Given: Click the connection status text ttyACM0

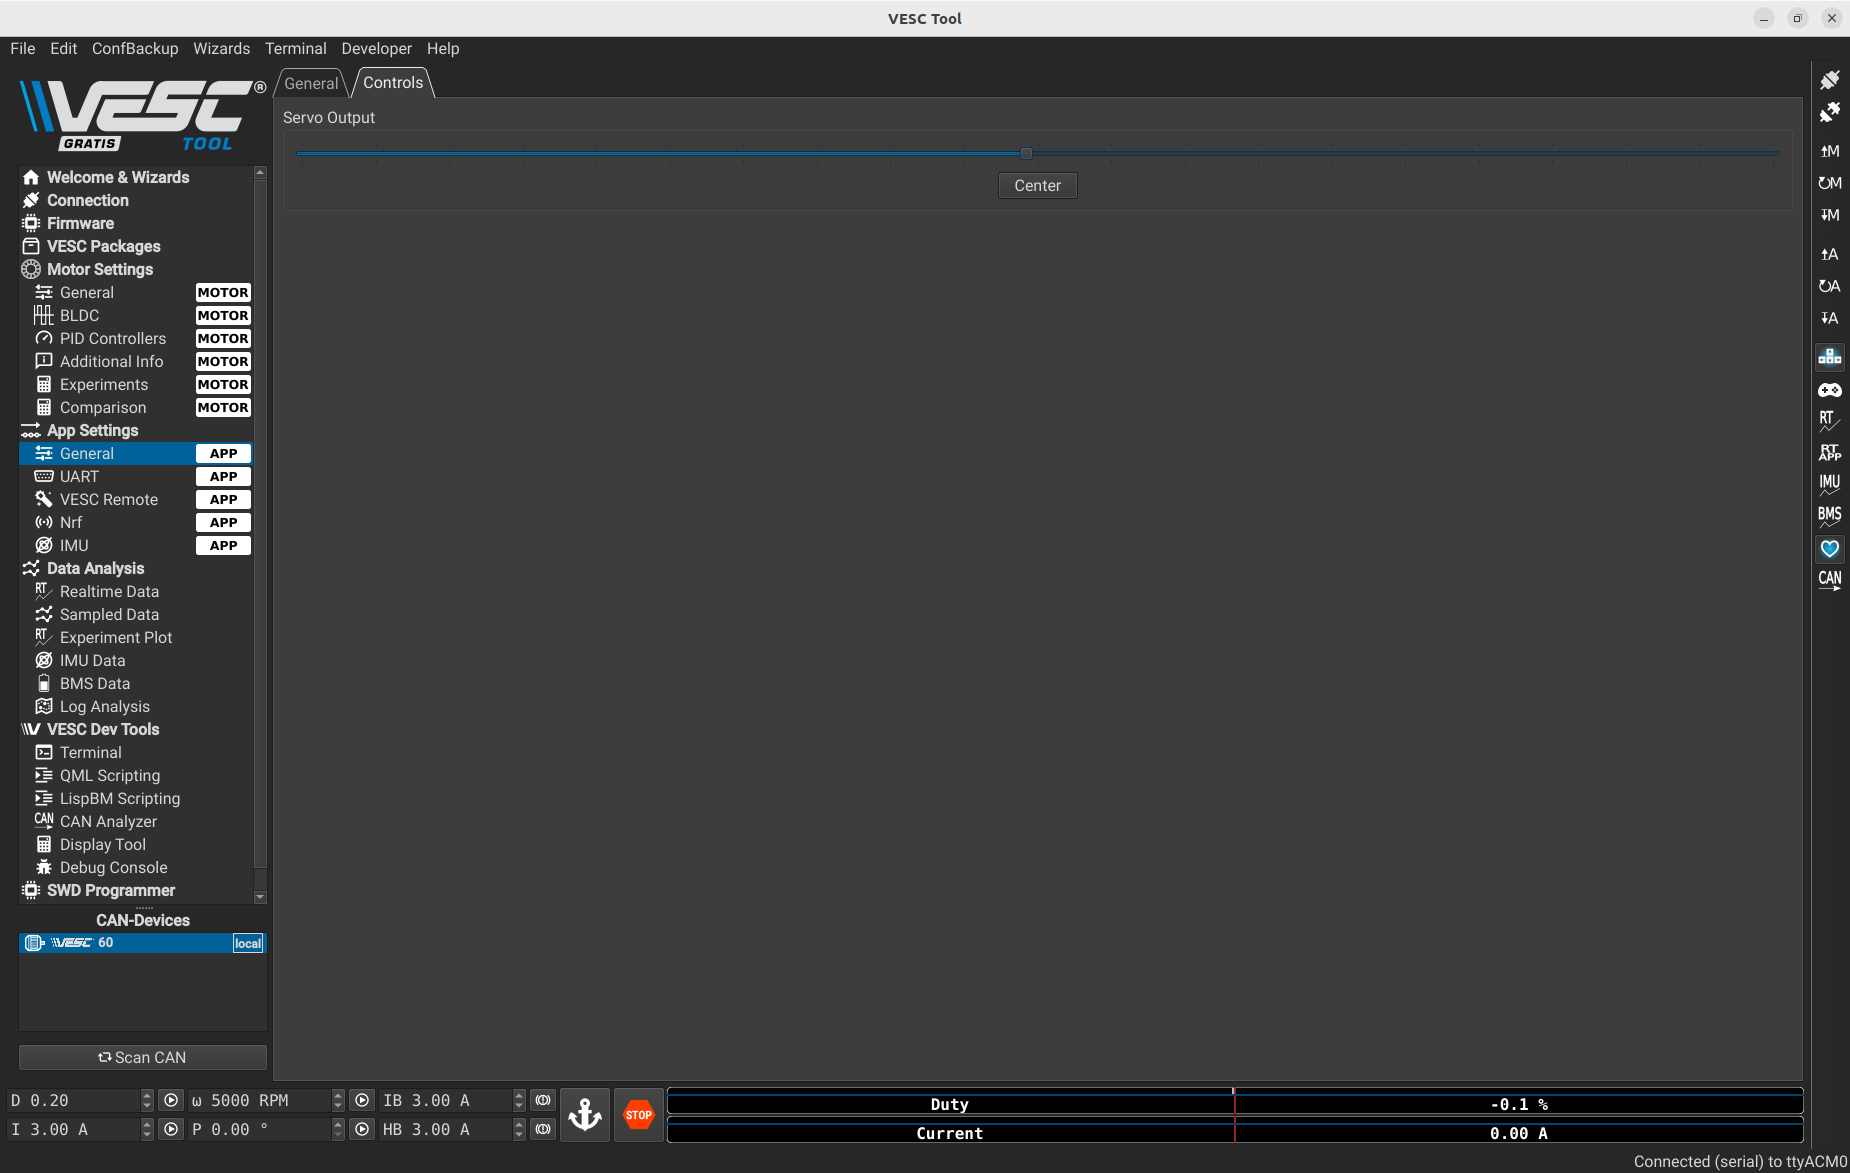Looking at the screenshot, I should pyautogui.click(x=1740, y=1161).
